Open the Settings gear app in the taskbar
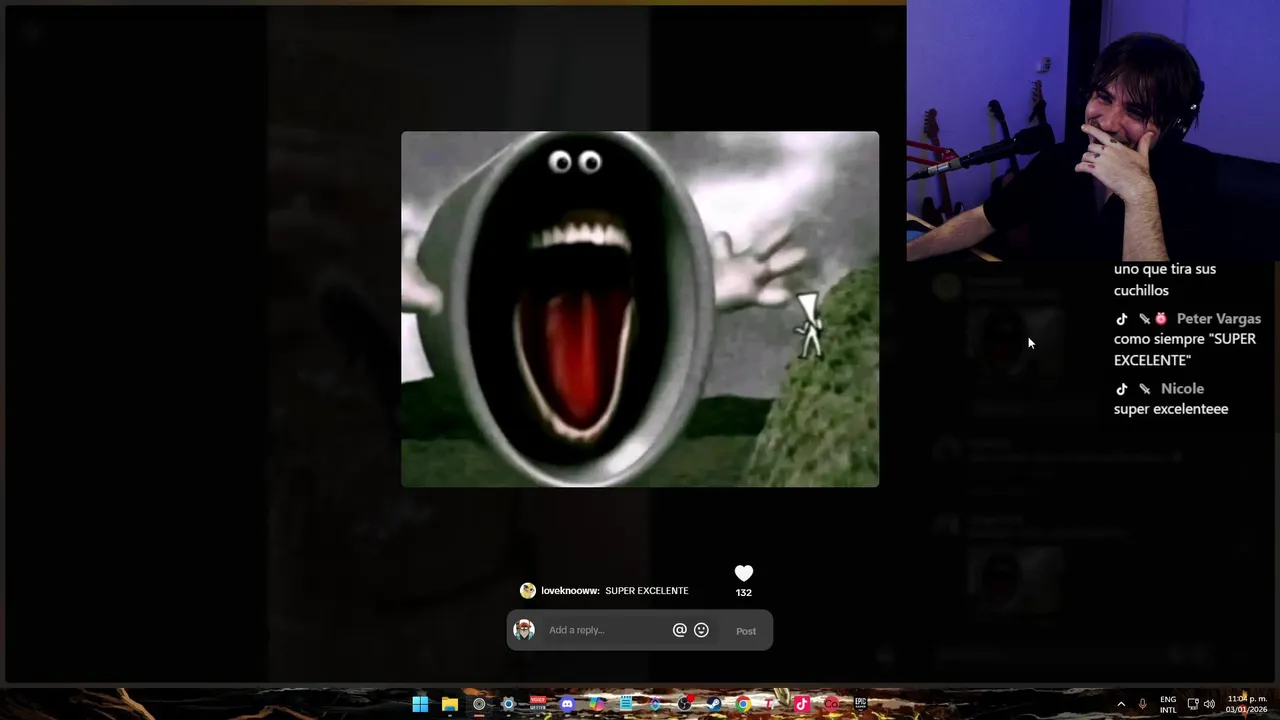Viewport: 1280px width, 720px height. [x=508, y=704]
